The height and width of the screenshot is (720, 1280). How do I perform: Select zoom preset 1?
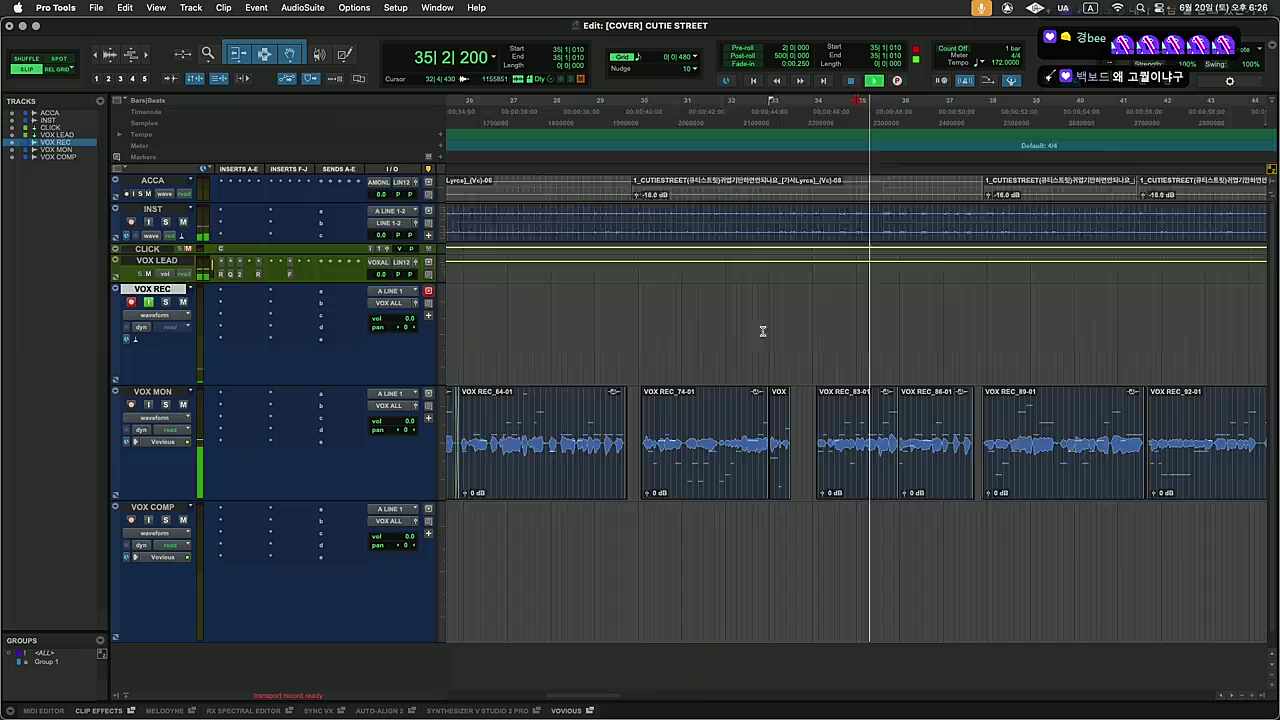(96, 79)
